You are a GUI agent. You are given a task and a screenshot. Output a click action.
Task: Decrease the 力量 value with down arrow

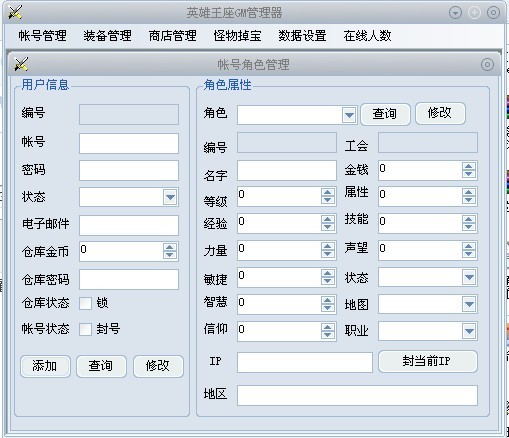(x=328, y=254)
